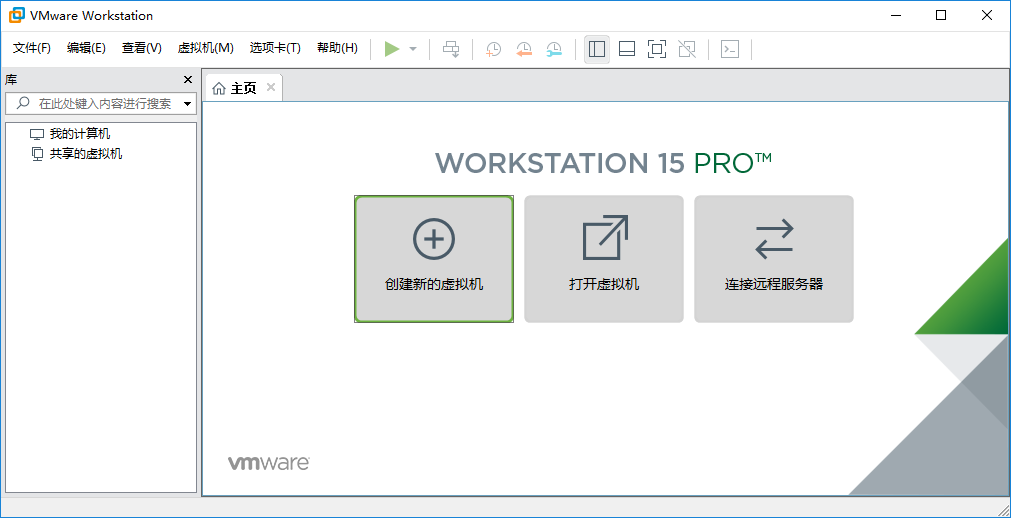Enter full screen mode icon

656,49
